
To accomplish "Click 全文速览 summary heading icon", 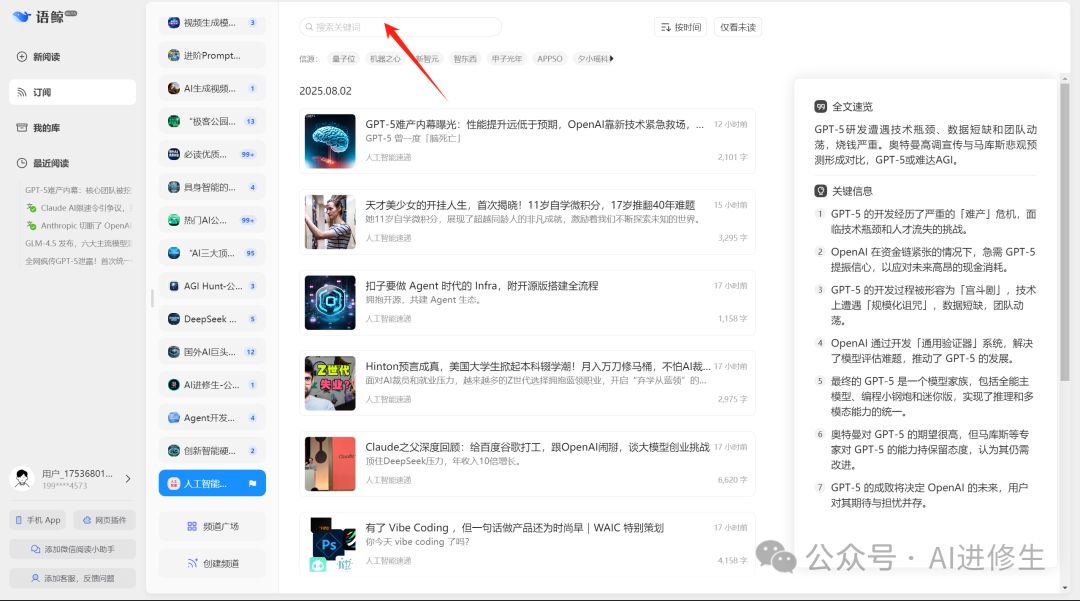I will coord(820,107).
